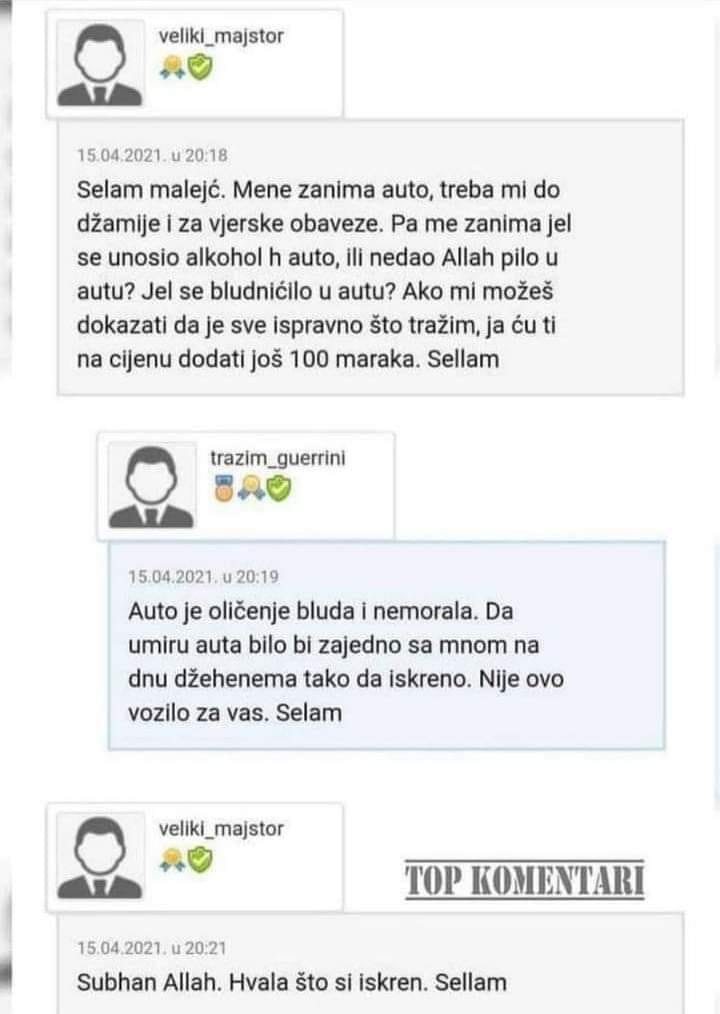
Task: Click the TOP KOMENTARI watermark logo
Action: click(x=525, y=882)
